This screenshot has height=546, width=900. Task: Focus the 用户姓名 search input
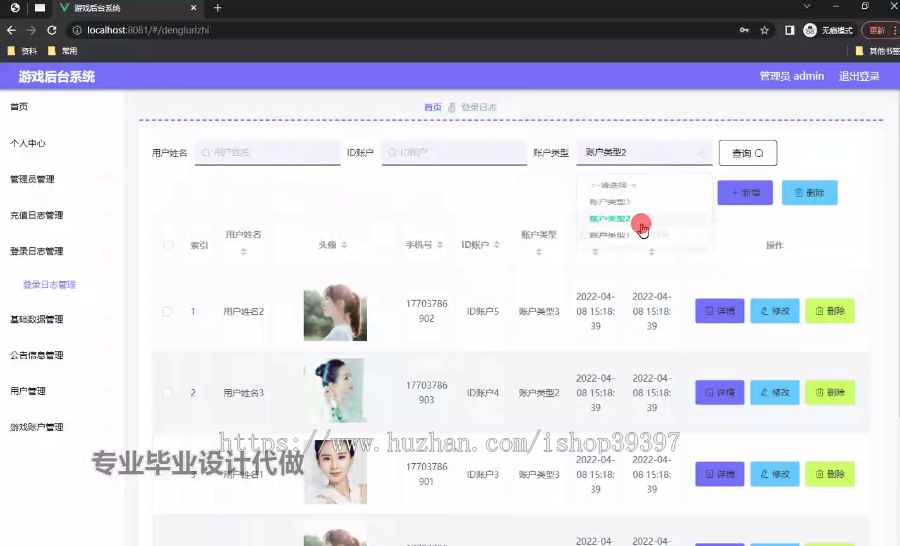[267, 153]
